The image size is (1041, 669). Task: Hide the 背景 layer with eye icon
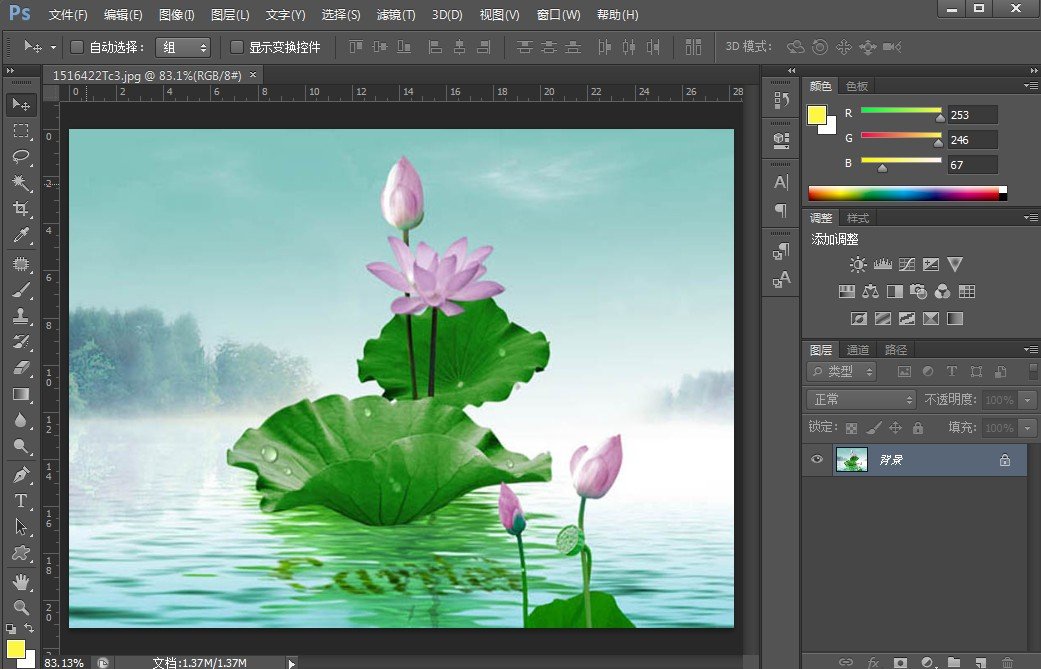tap(818, 460)
